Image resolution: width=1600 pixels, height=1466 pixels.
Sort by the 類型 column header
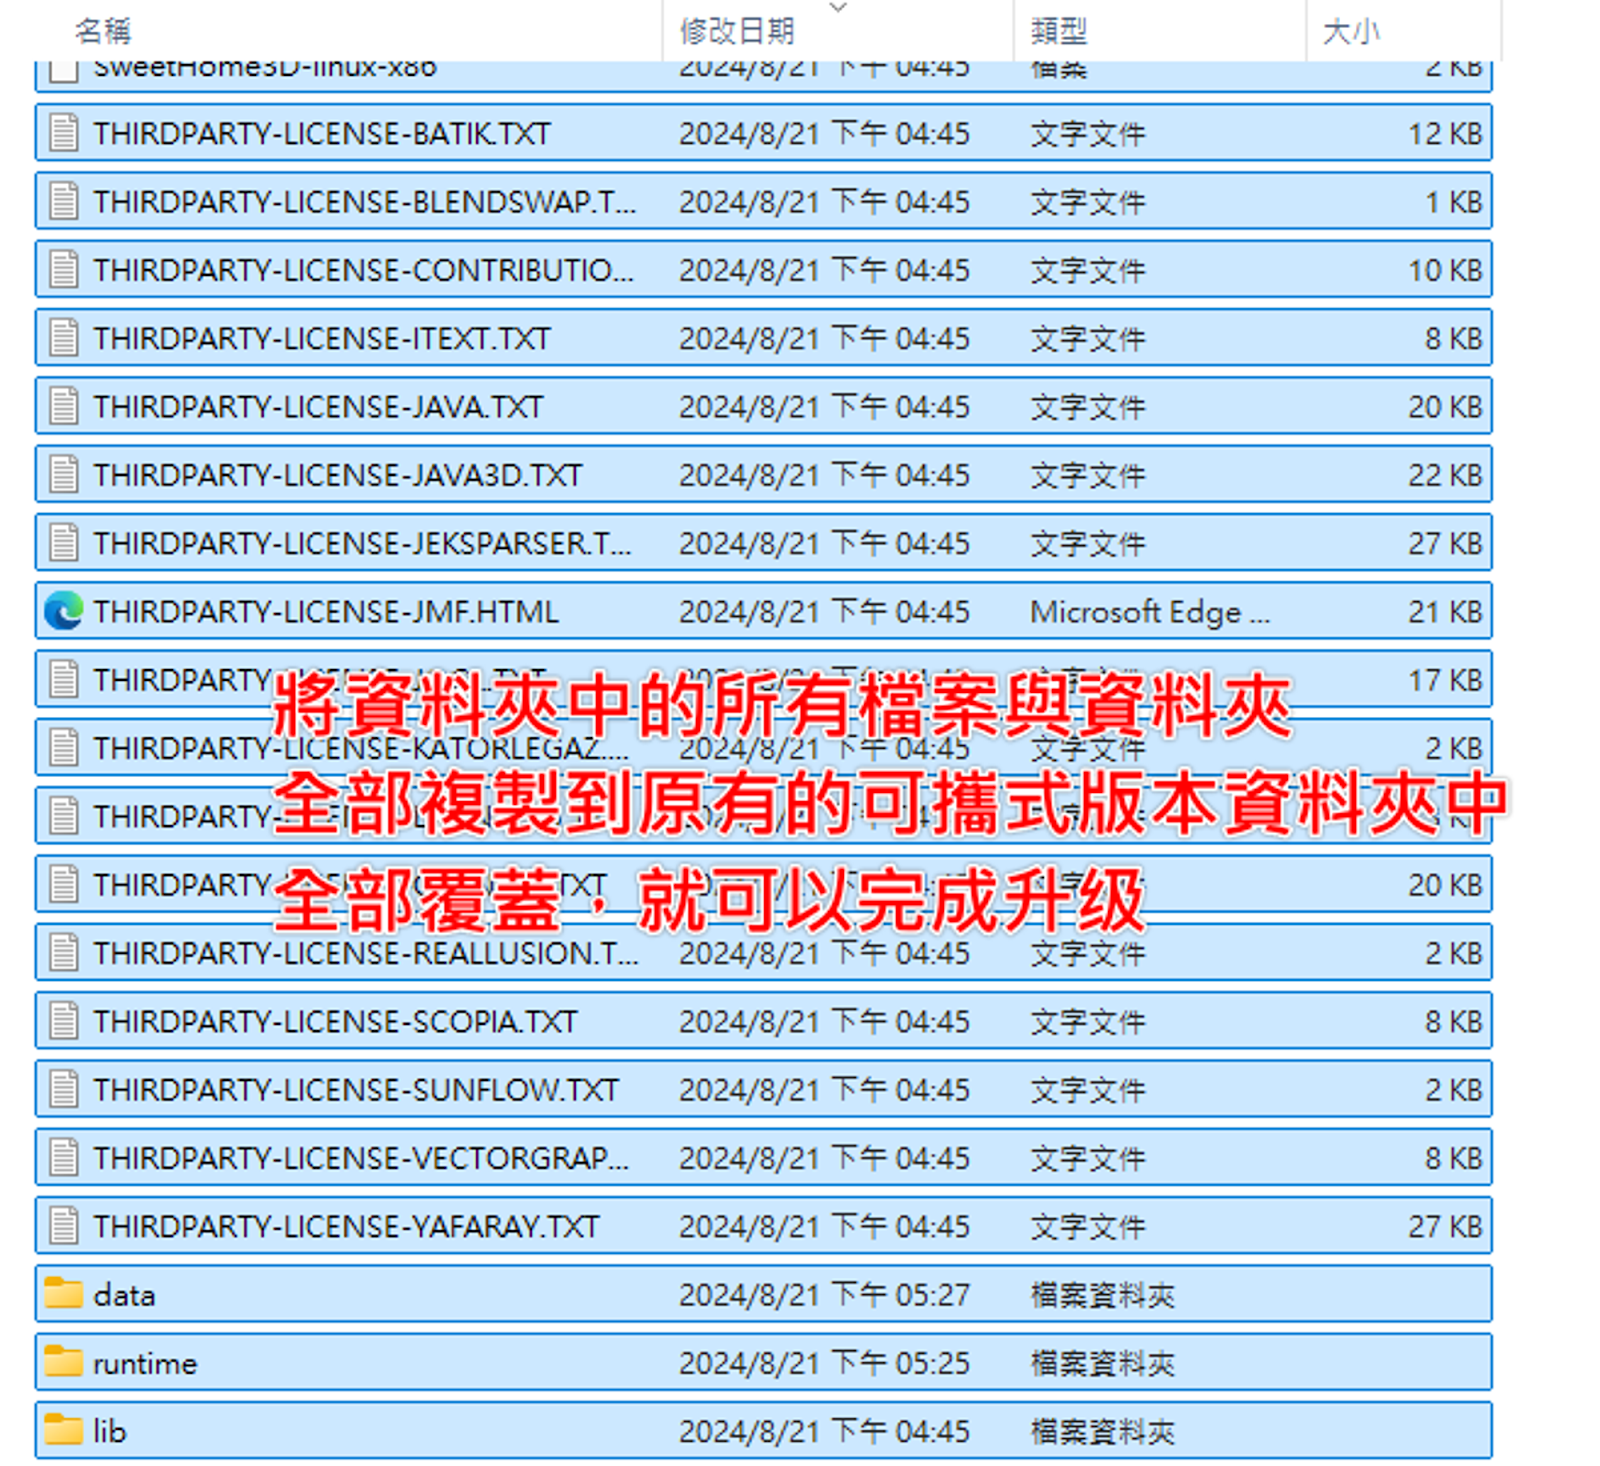[x=1059, y=31]
